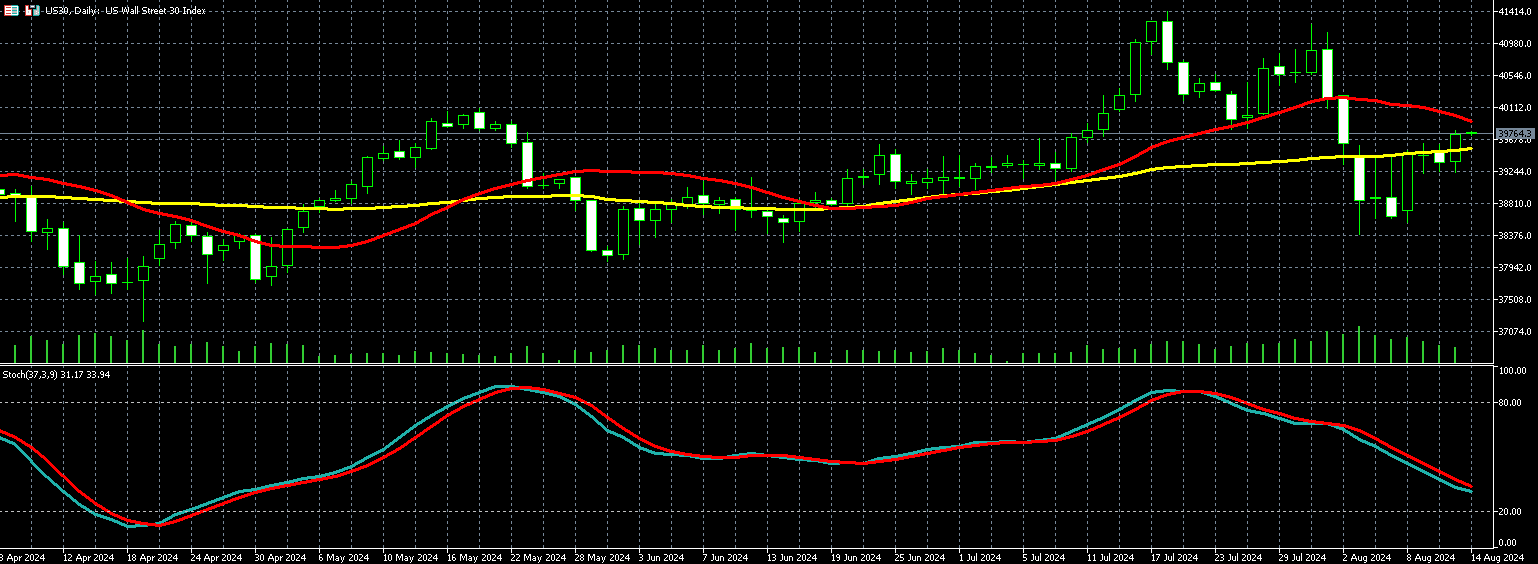Click the 22 May 2024 date label
Image resolution: width=1538 pixels, height=564 pixels.
[x=538, y=557]
